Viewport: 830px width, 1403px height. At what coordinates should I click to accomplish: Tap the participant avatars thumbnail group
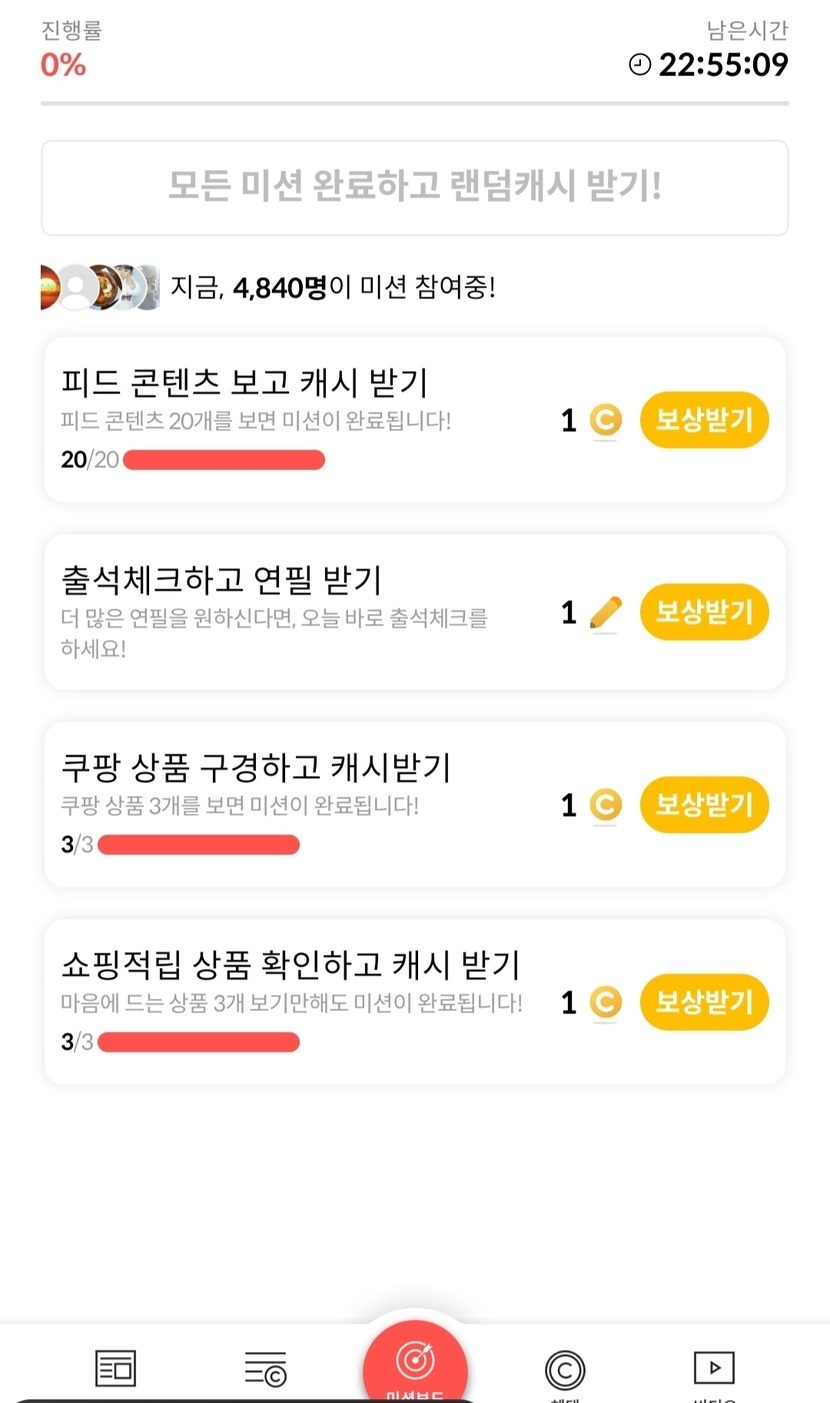tap(100, 288)
